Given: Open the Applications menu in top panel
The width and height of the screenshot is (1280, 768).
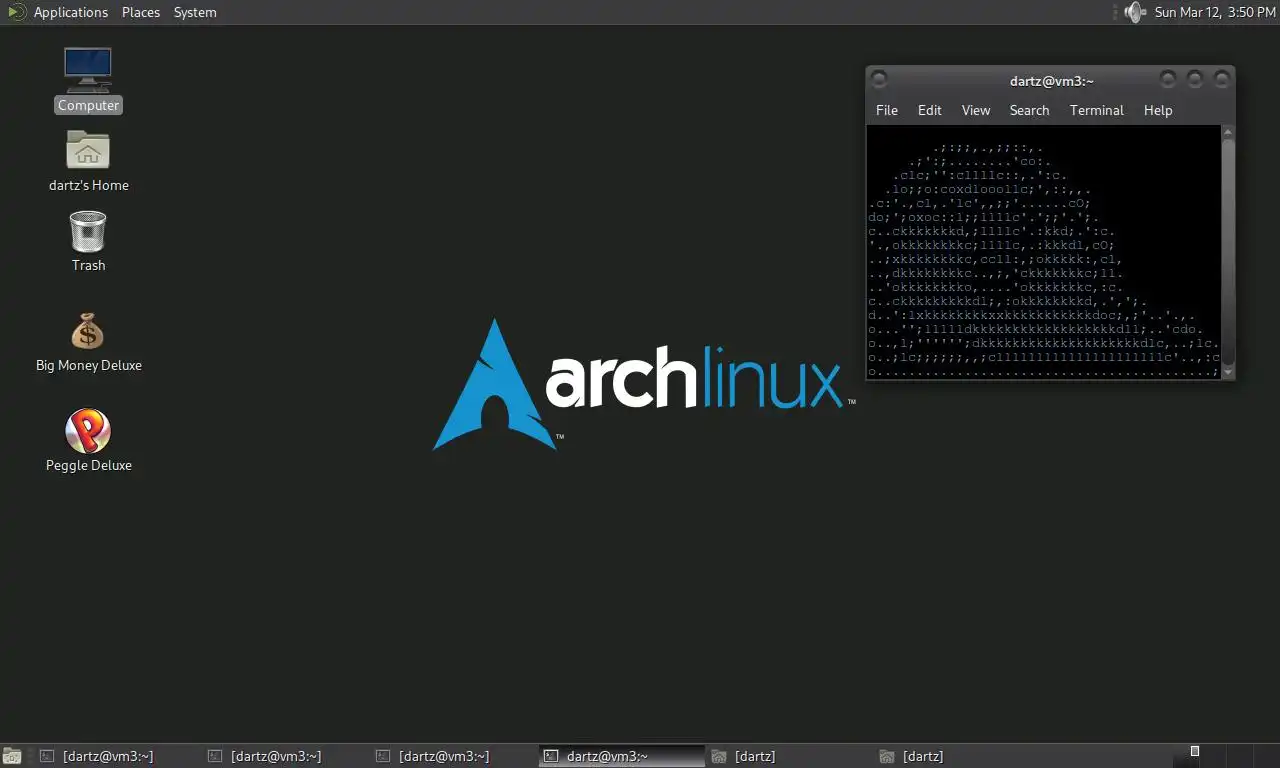Looking at the screenshot, I should tap(70, 12).
